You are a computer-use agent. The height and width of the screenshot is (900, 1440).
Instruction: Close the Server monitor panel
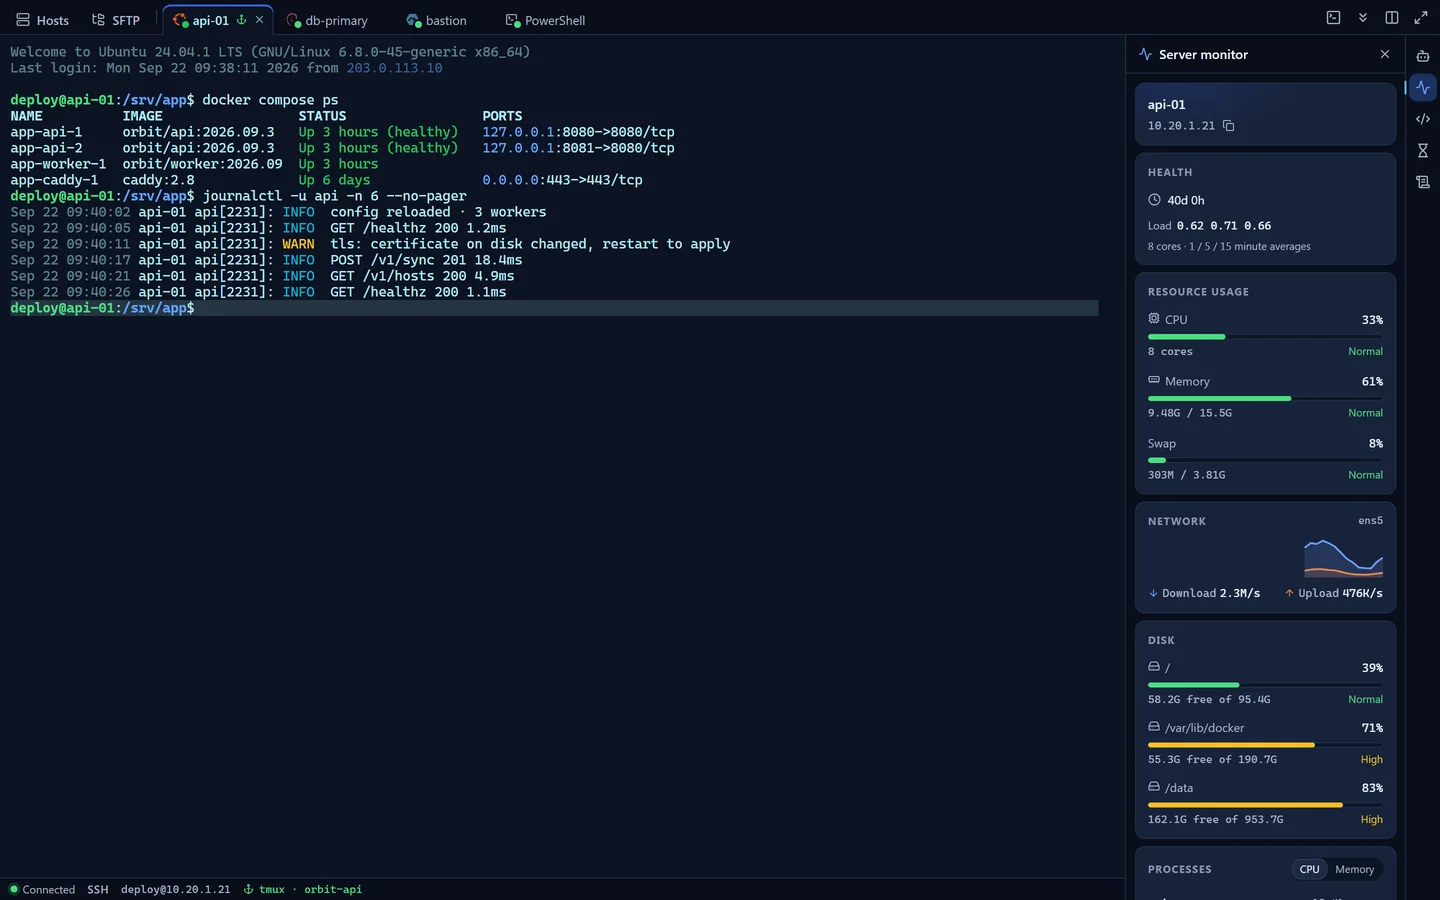[1385, 54]
